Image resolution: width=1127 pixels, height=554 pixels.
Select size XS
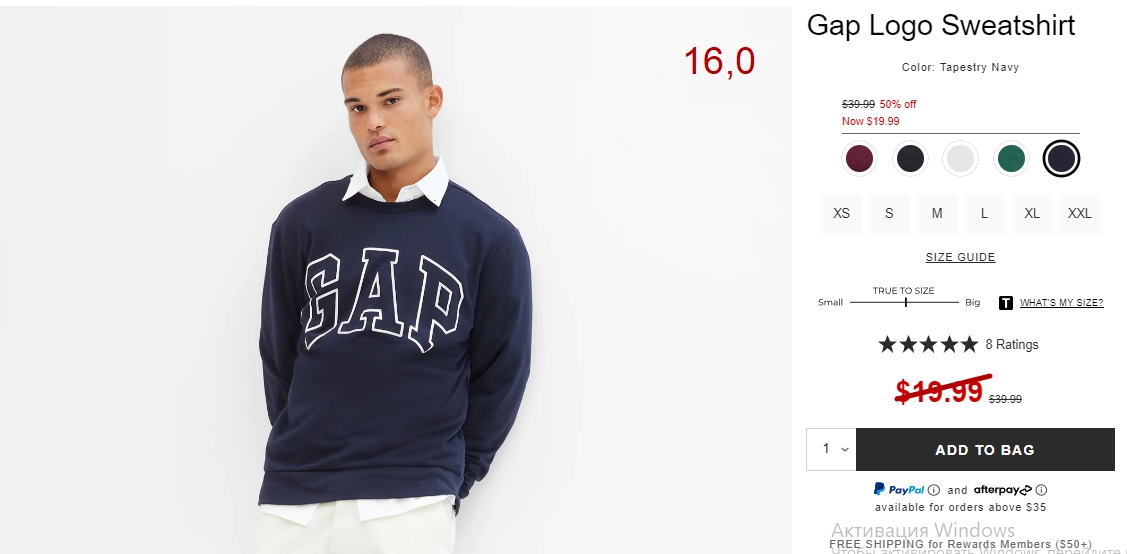tap(841, 213)
